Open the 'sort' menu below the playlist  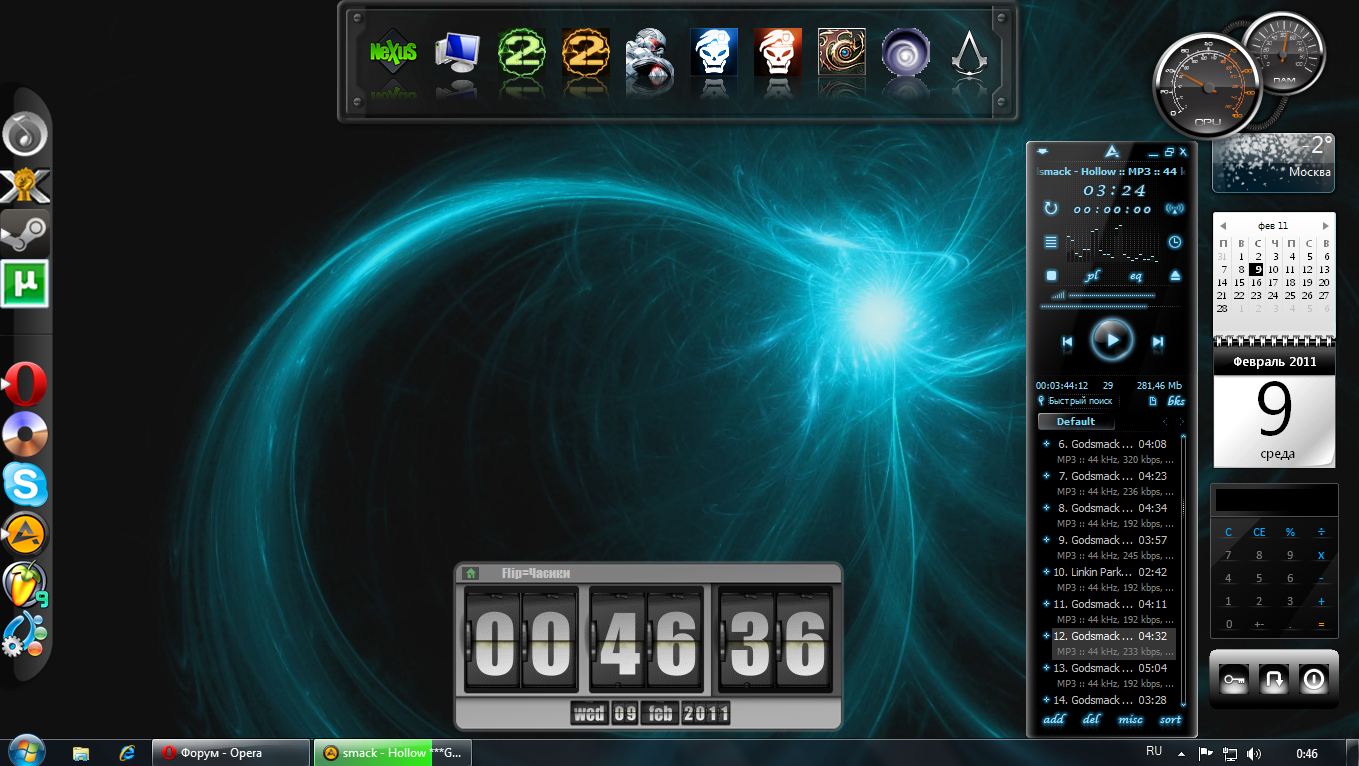1170,720
